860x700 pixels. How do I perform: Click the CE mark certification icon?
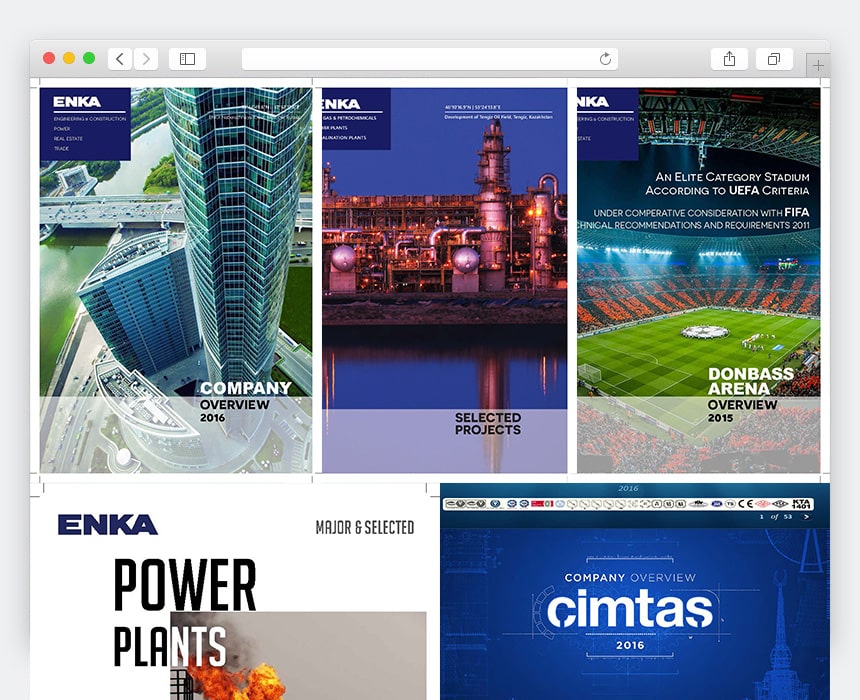(746, 504)
